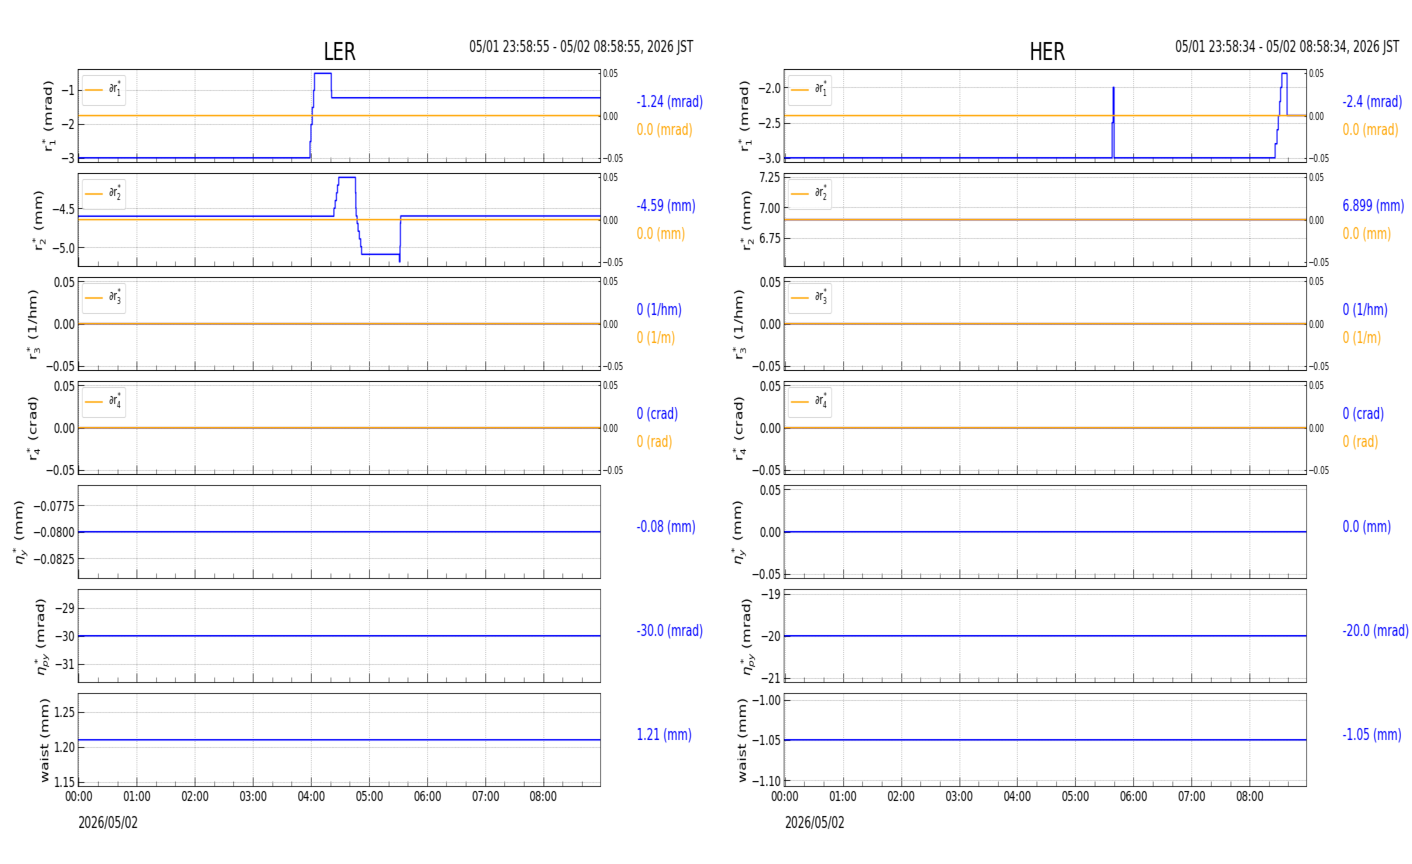Click orange 0 (rad) value beside HER r4 plot

tap(1360, 442)
